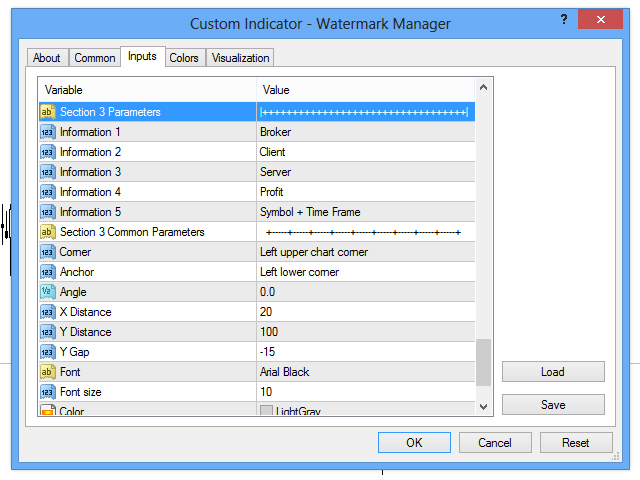The image size is (640, 480).
Task: Open the Colors tab
Action: coord(184,58)
